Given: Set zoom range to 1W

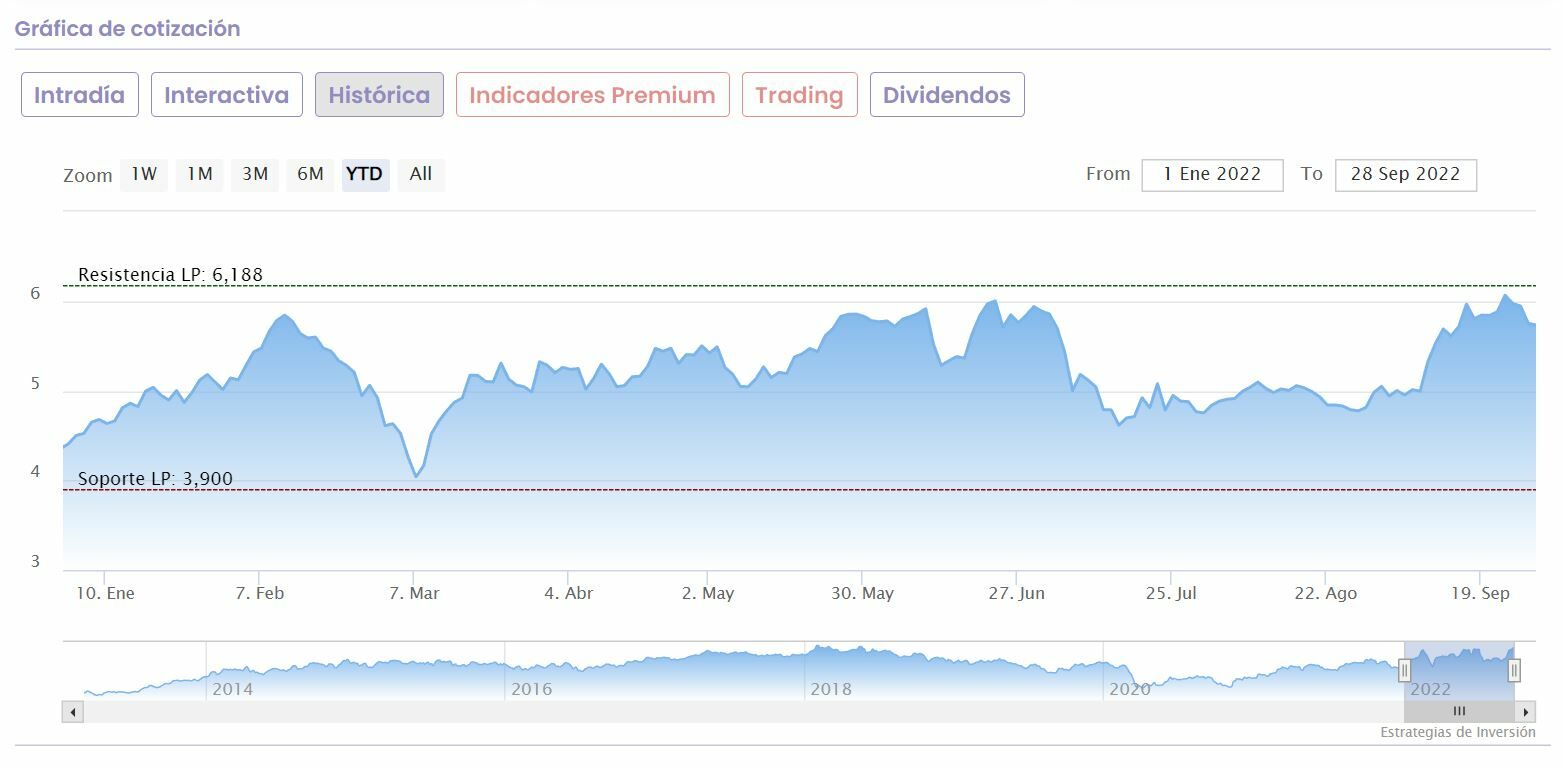Looking at the screenshot, I should [144, 174].
